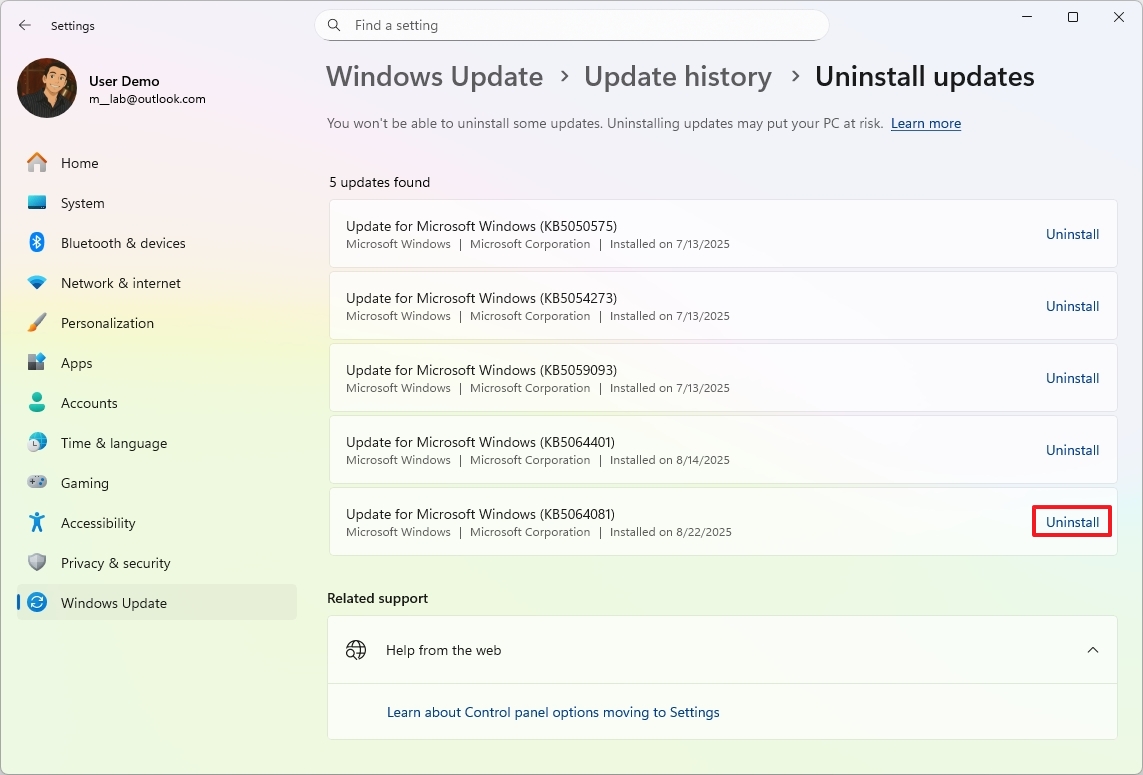Image resolution: width=1143 pixels, height=775 pixels.
Task: Open the Control panel options moving link
Action: coord(552,712)
